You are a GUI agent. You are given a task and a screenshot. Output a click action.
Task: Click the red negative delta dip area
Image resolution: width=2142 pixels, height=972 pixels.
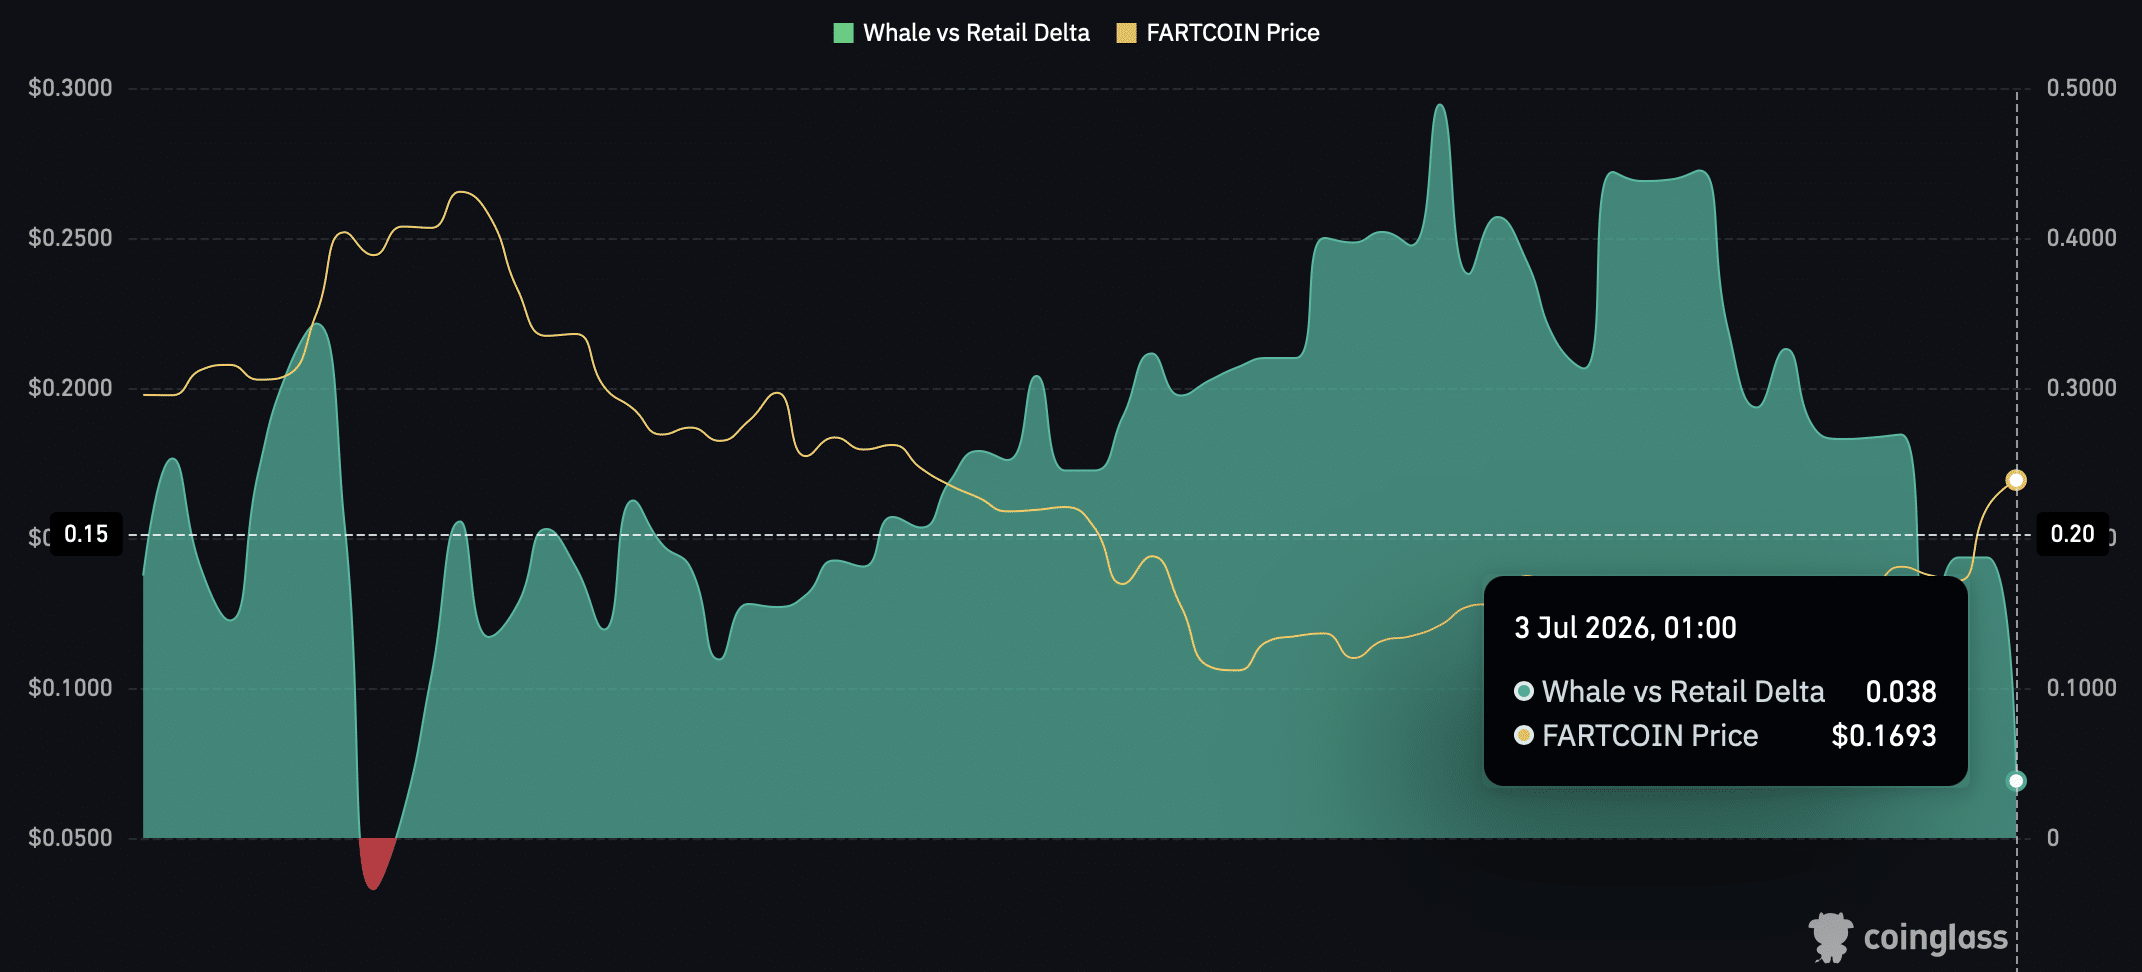pos(375,860)
